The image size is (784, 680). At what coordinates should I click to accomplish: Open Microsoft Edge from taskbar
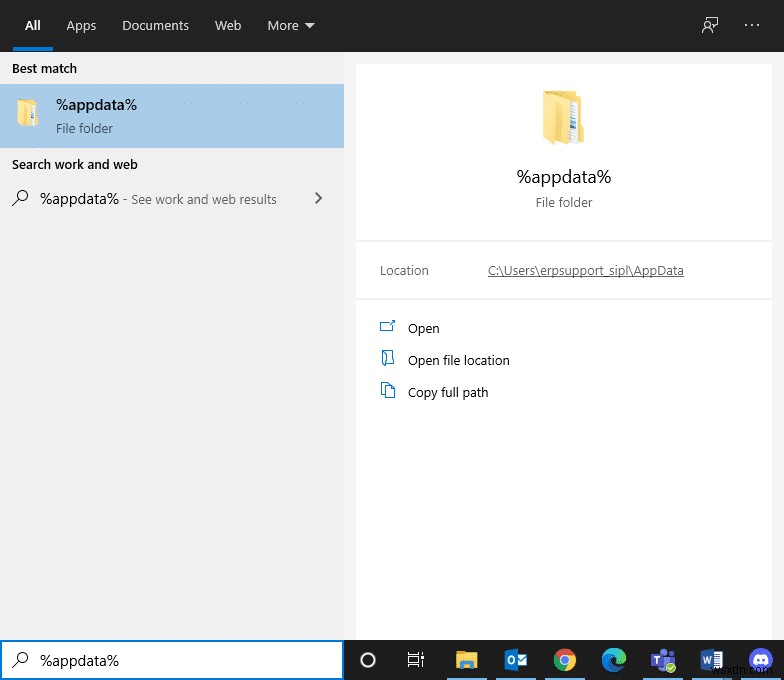(x=614, y=660)
